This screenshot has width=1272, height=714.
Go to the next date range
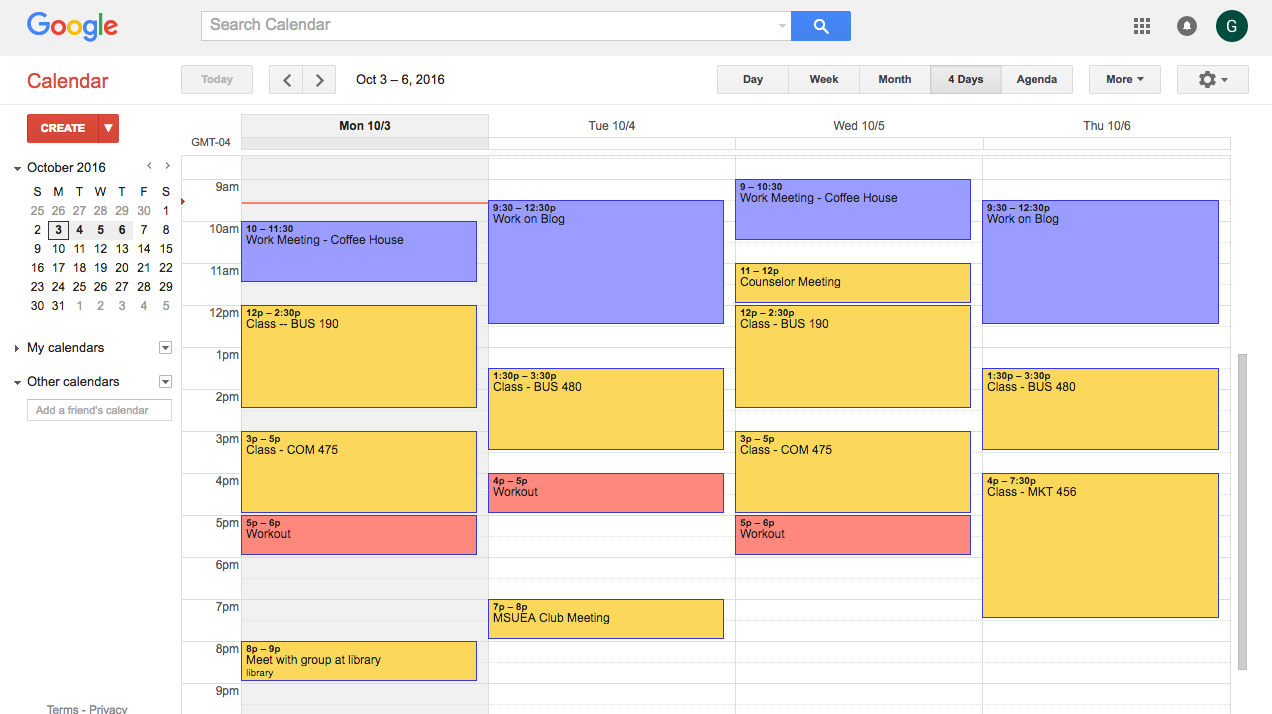[x=319, y=80]
